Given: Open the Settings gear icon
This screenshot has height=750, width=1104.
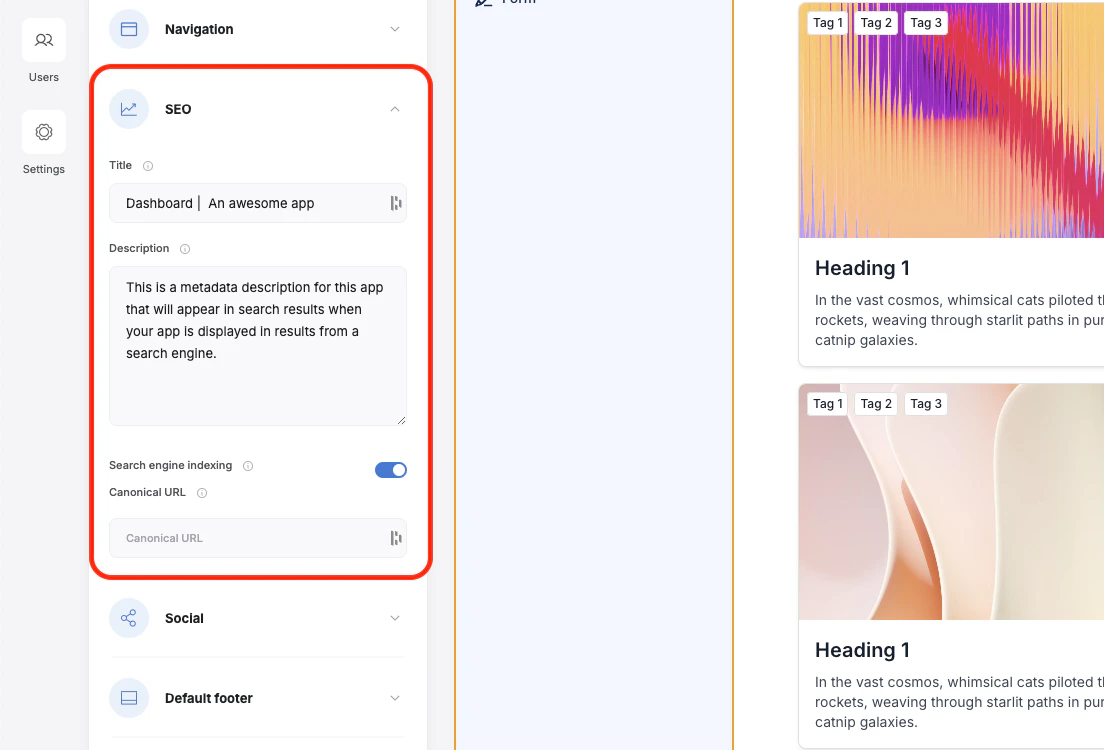Looking at the screenshot, I should [44, 132].
